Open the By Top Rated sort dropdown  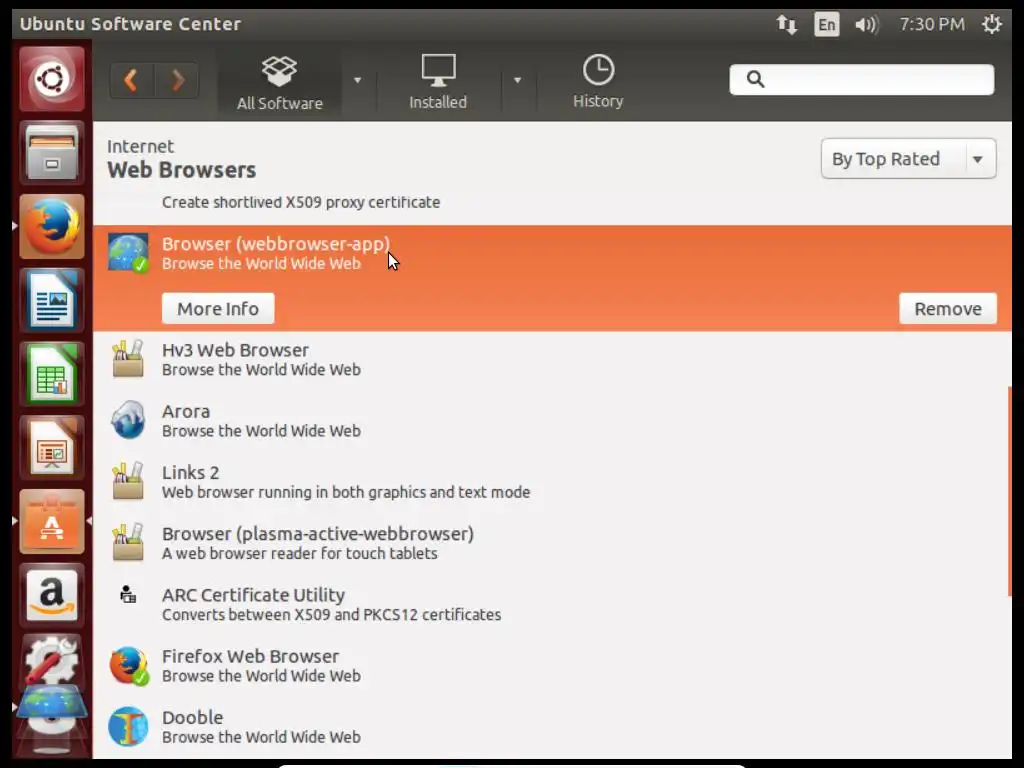[x=908, y=159]
